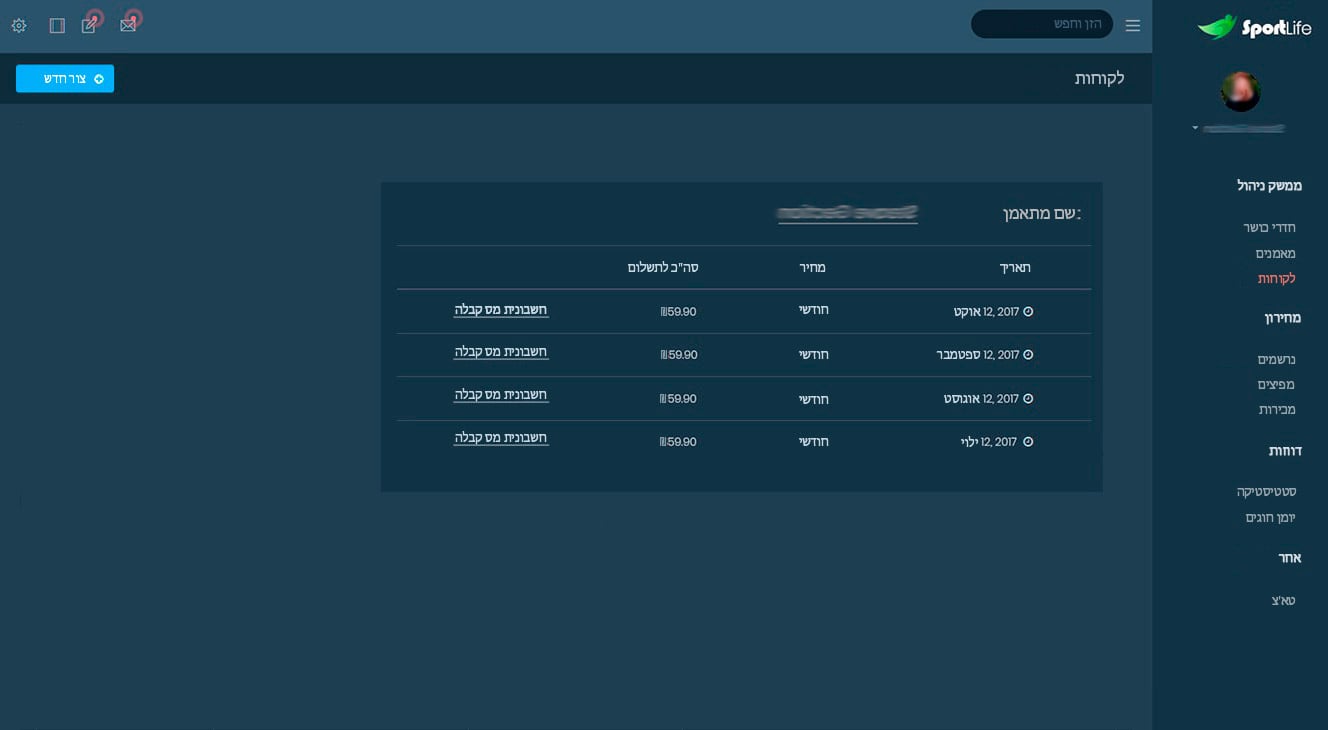Focus the search input field
Screen dimensions: 1328x730
tap(1041, 24)
